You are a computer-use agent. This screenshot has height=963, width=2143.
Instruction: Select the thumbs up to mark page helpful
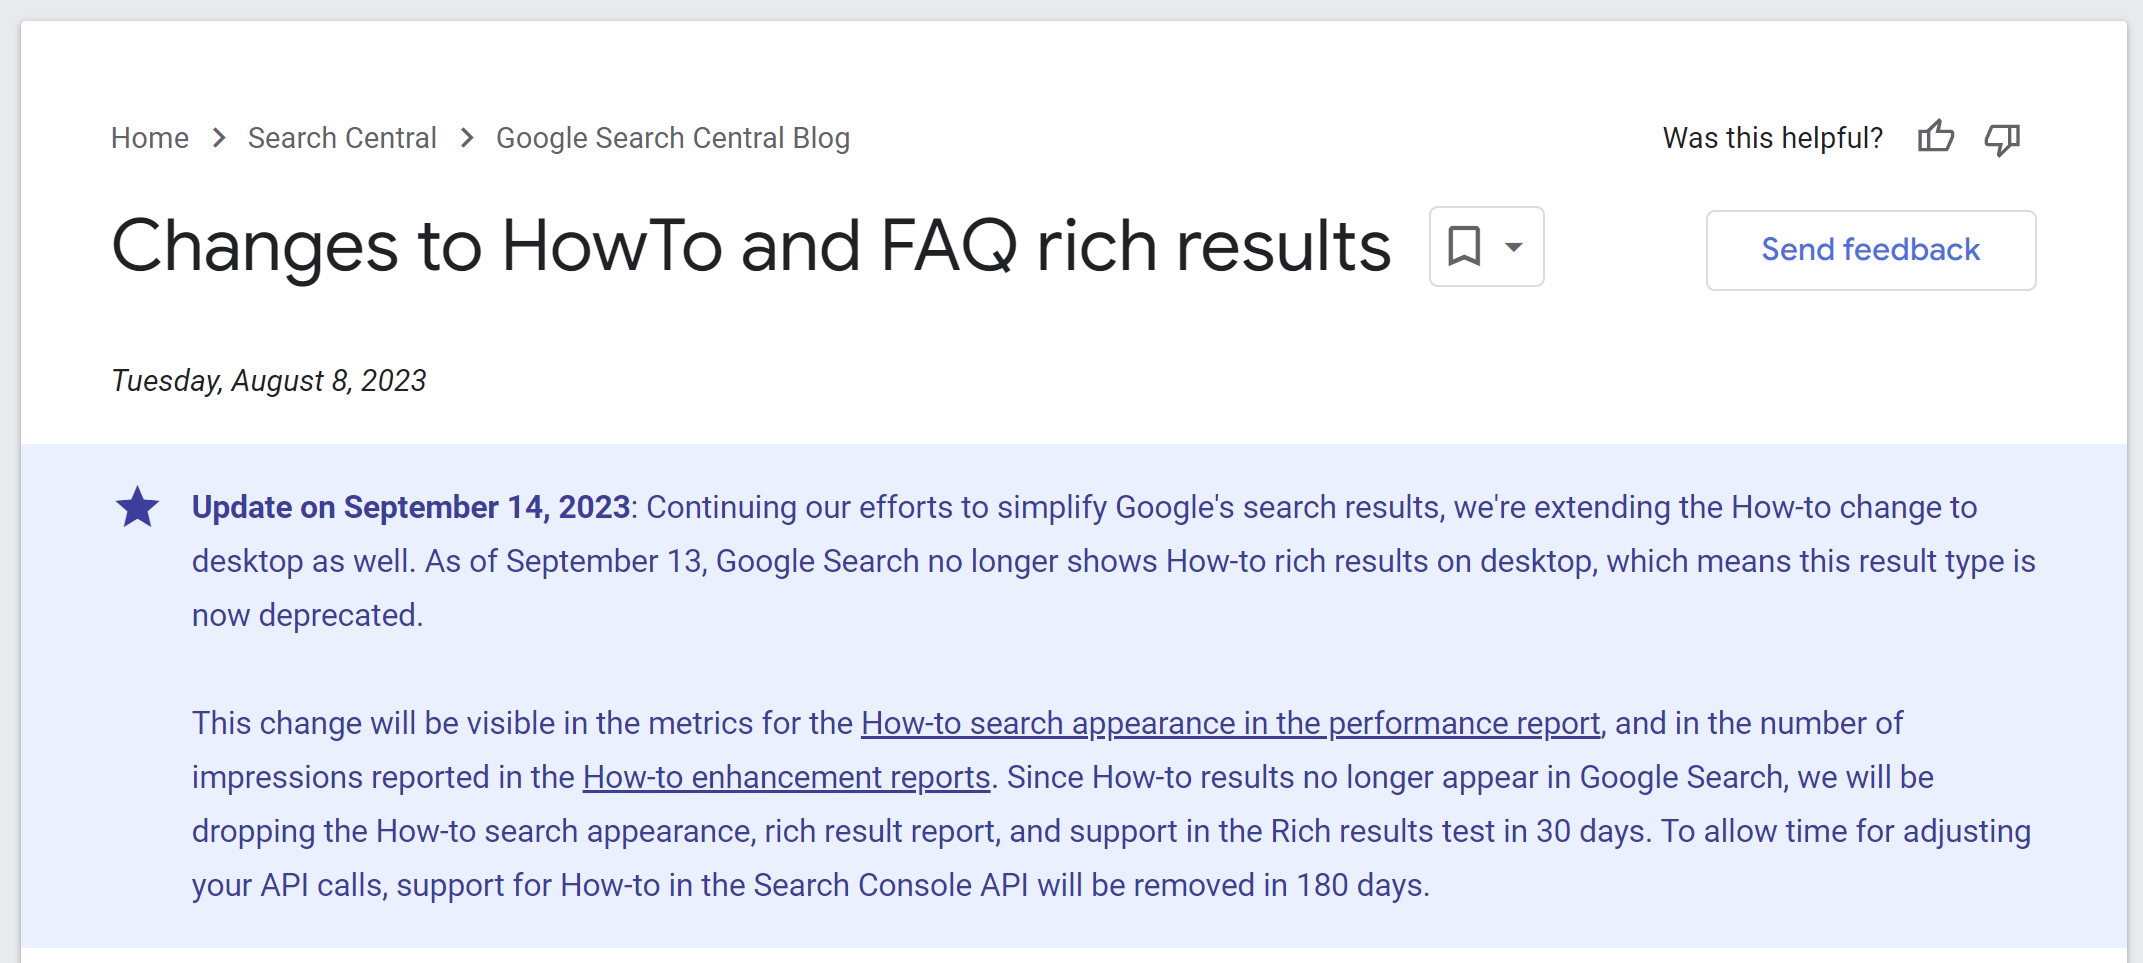click(1936, 138)
